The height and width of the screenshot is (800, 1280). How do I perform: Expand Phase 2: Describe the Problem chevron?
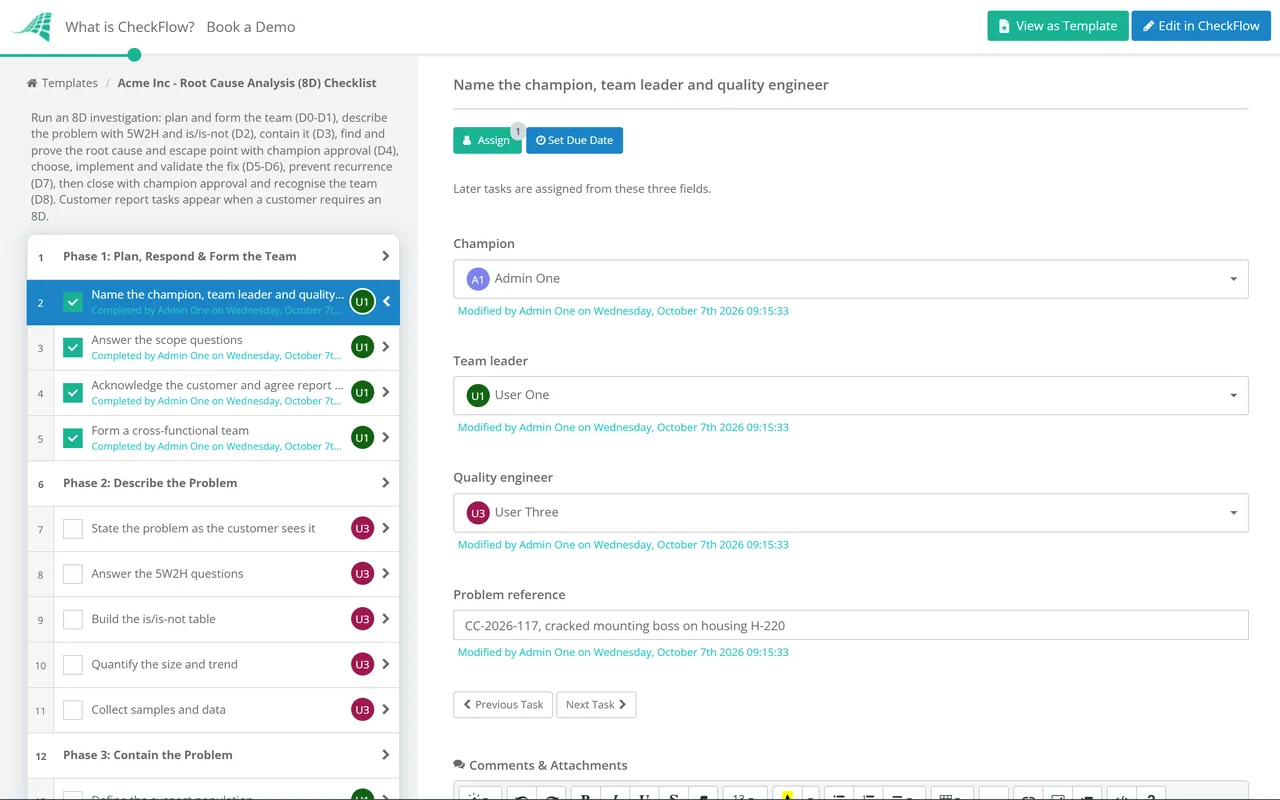(x=386, y=483)
